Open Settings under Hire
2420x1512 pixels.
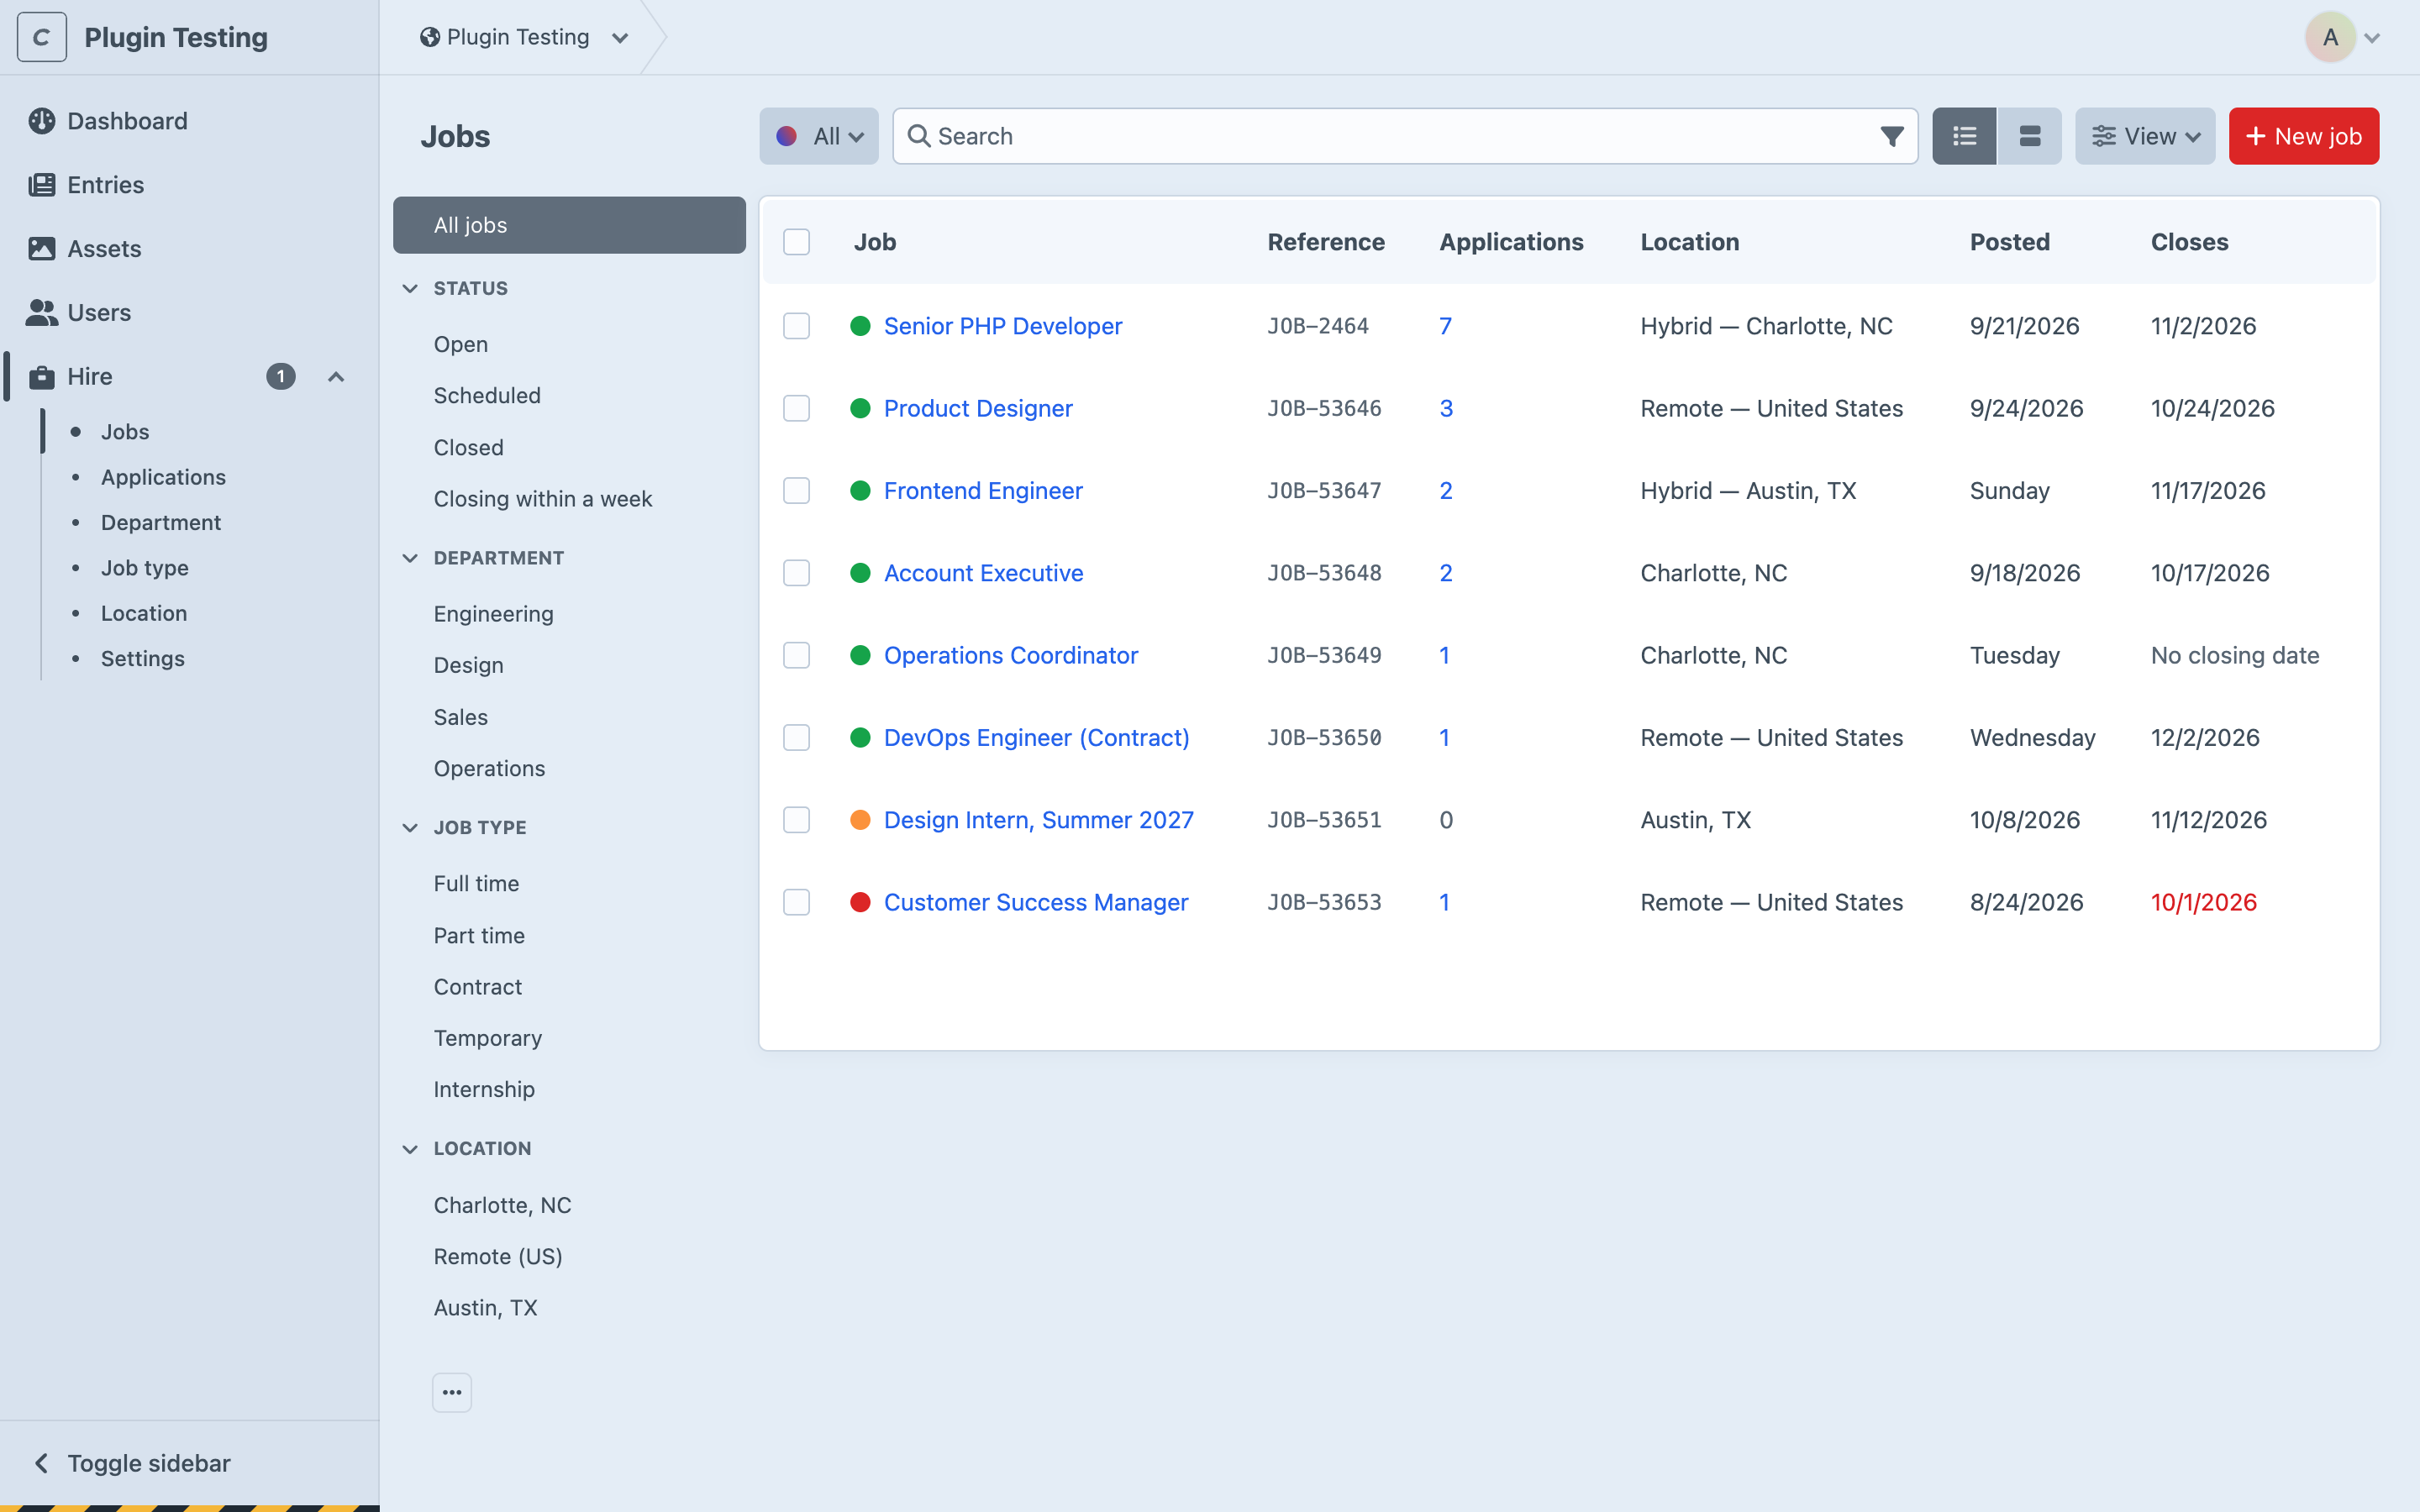143,659
